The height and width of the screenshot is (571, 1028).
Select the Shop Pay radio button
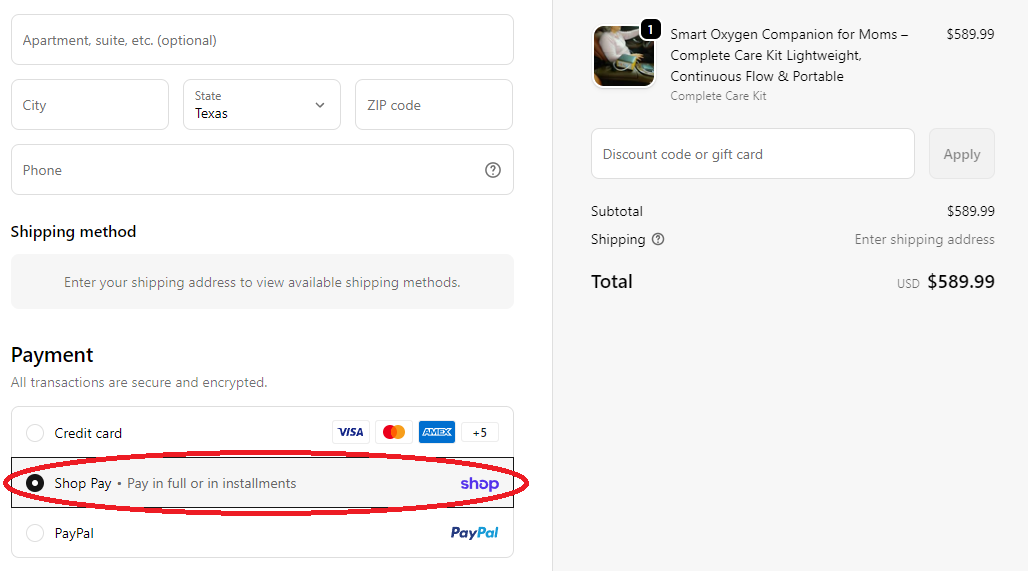point(35,483)
